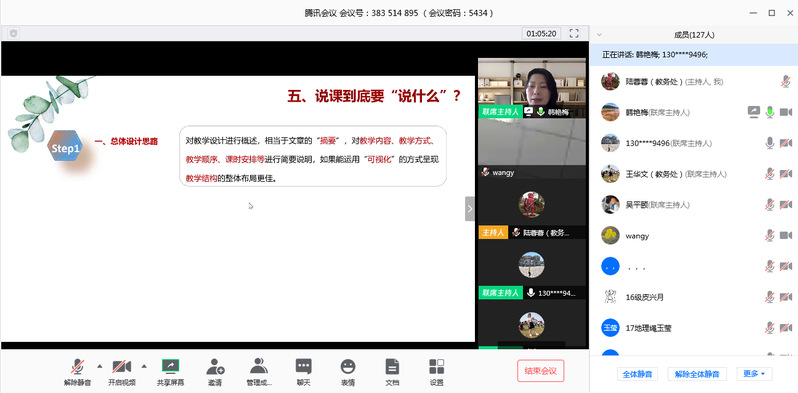Viewport: 798px width, 393px height.
Task: Enter fullscreen mode via the fullscreen icon
Action: coord(574,34)
